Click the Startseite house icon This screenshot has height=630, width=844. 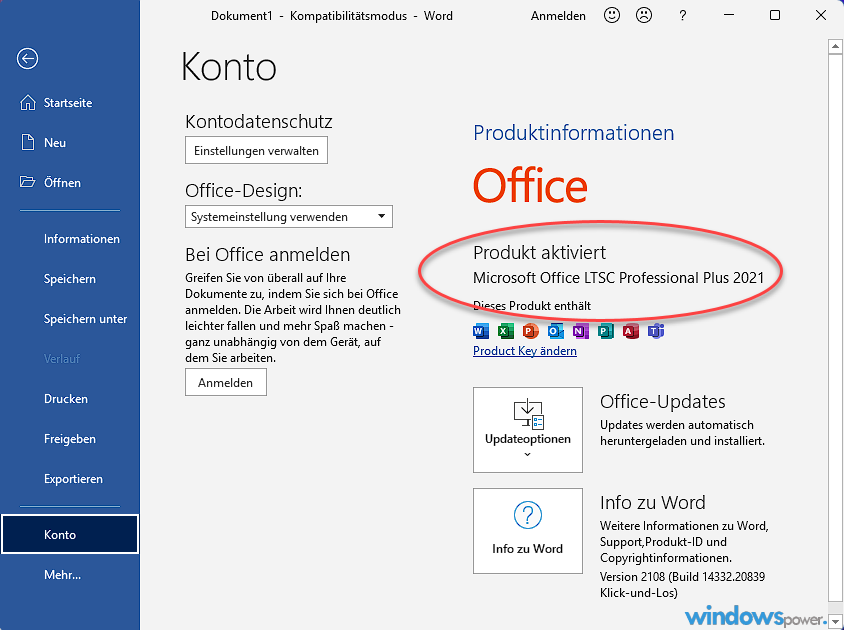(x=27, y=102)
